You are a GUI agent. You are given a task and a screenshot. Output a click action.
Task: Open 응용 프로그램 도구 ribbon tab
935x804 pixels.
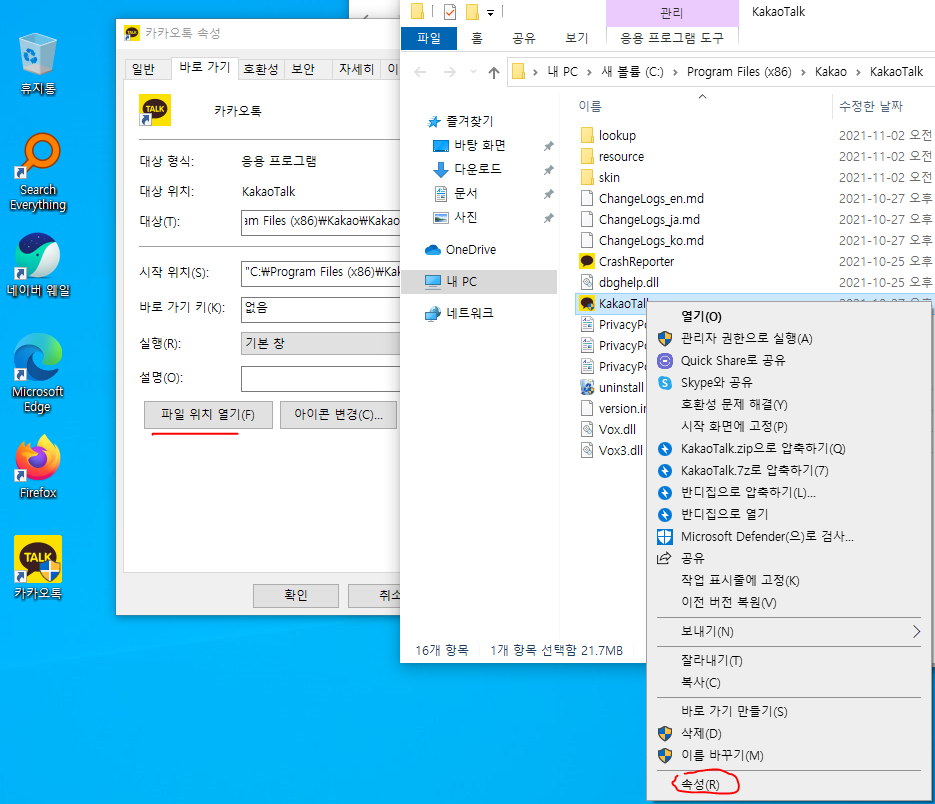(672, 38)
